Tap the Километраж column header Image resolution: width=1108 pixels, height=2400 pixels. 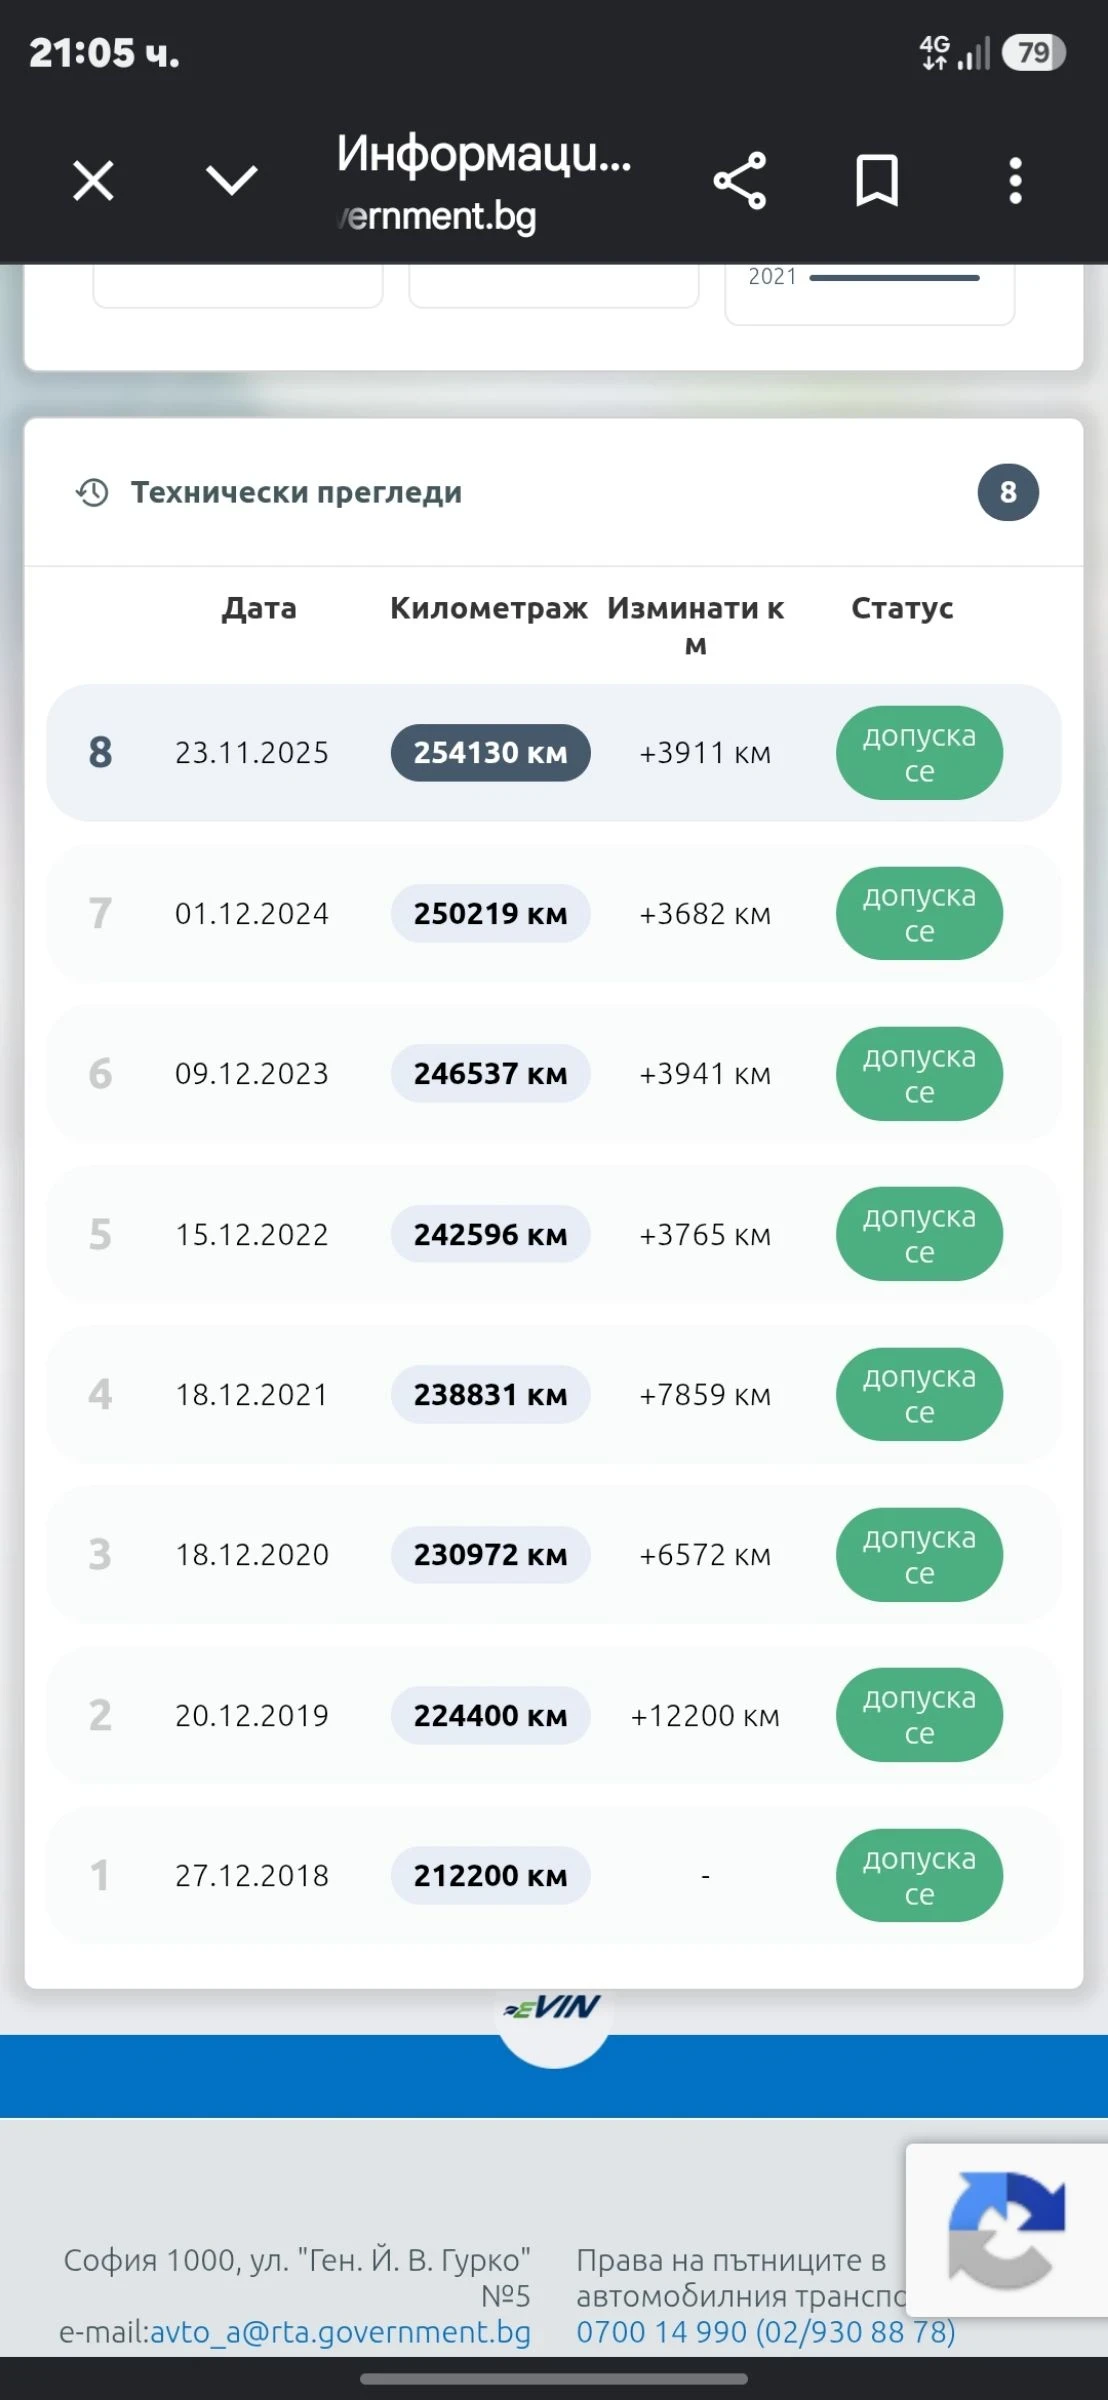tap(488, 608)
